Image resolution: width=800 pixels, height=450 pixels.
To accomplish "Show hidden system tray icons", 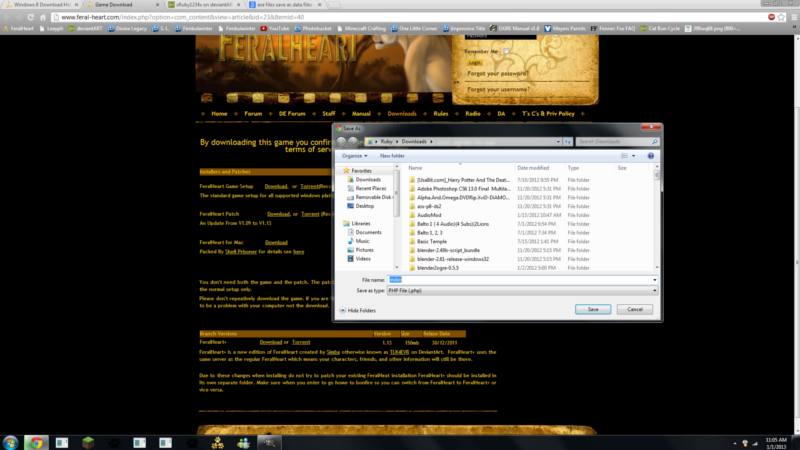I will coord(735,443).
